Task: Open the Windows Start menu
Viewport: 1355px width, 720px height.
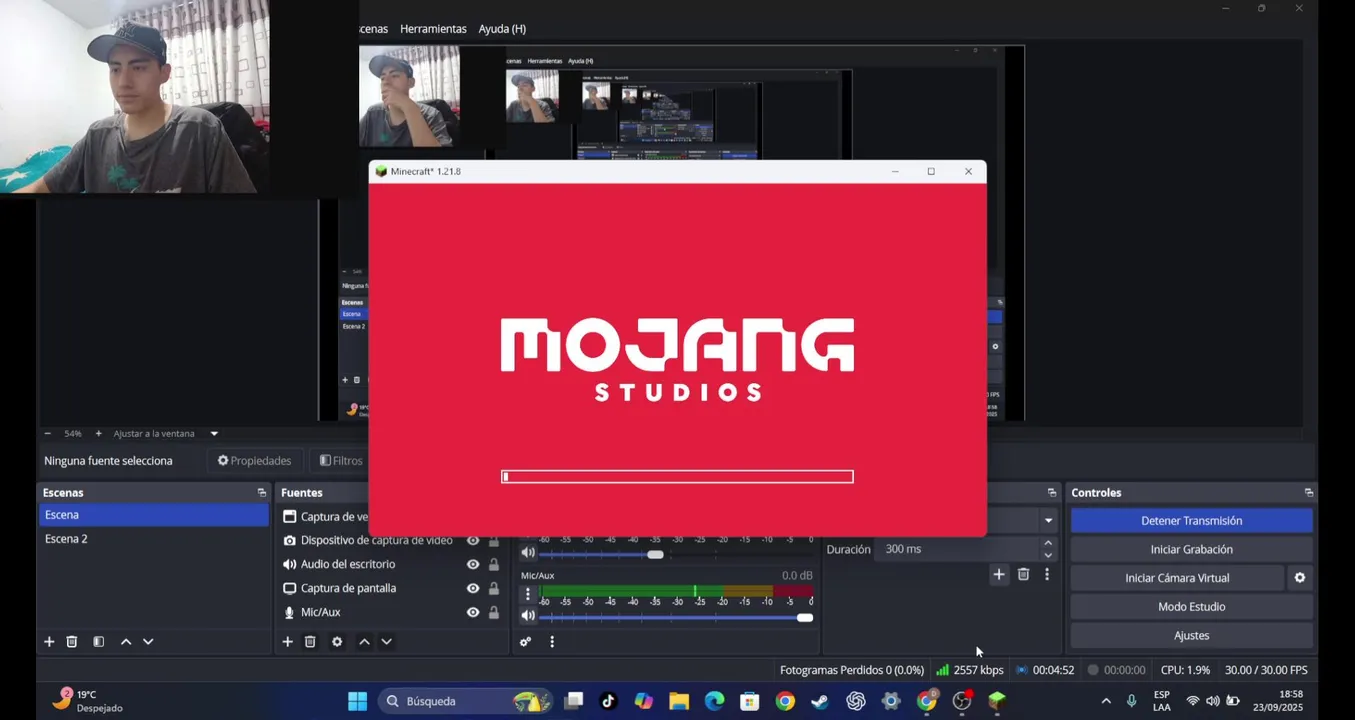Action: (x=357, y=701)
